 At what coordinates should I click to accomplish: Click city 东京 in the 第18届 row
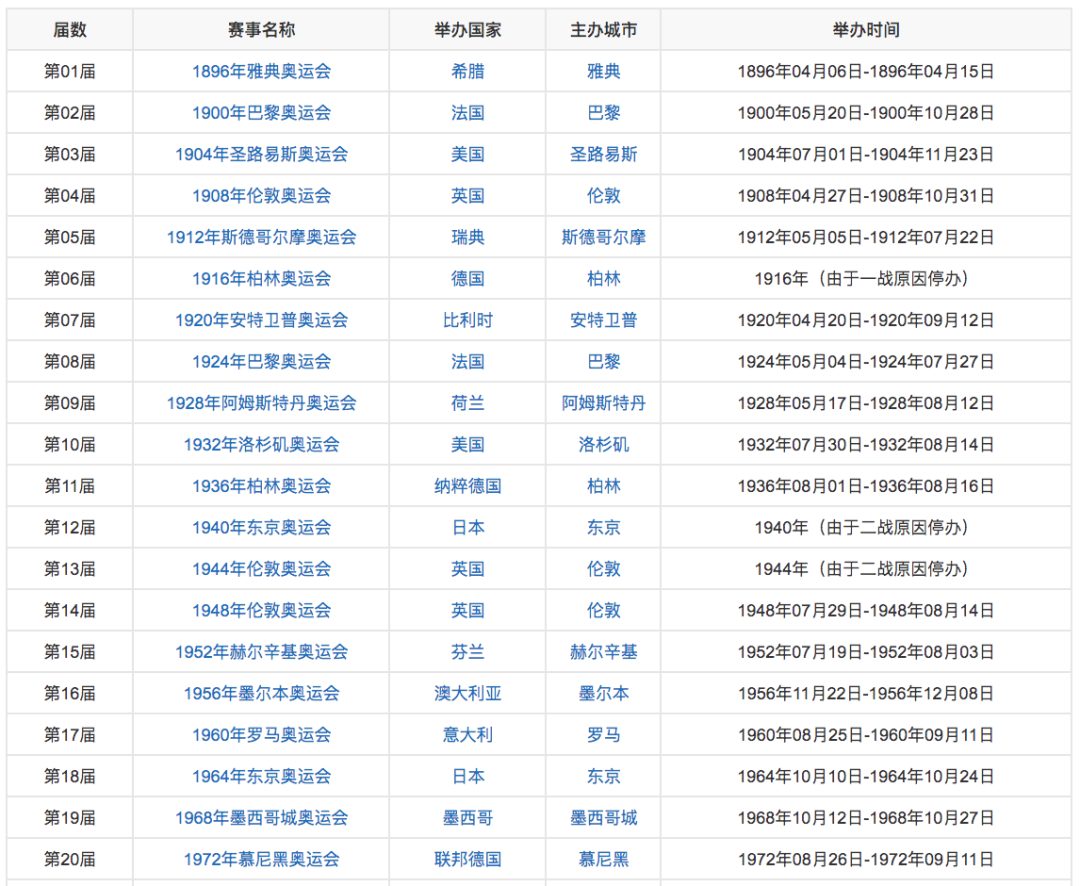pyautogui.click(x=603, y=776)
